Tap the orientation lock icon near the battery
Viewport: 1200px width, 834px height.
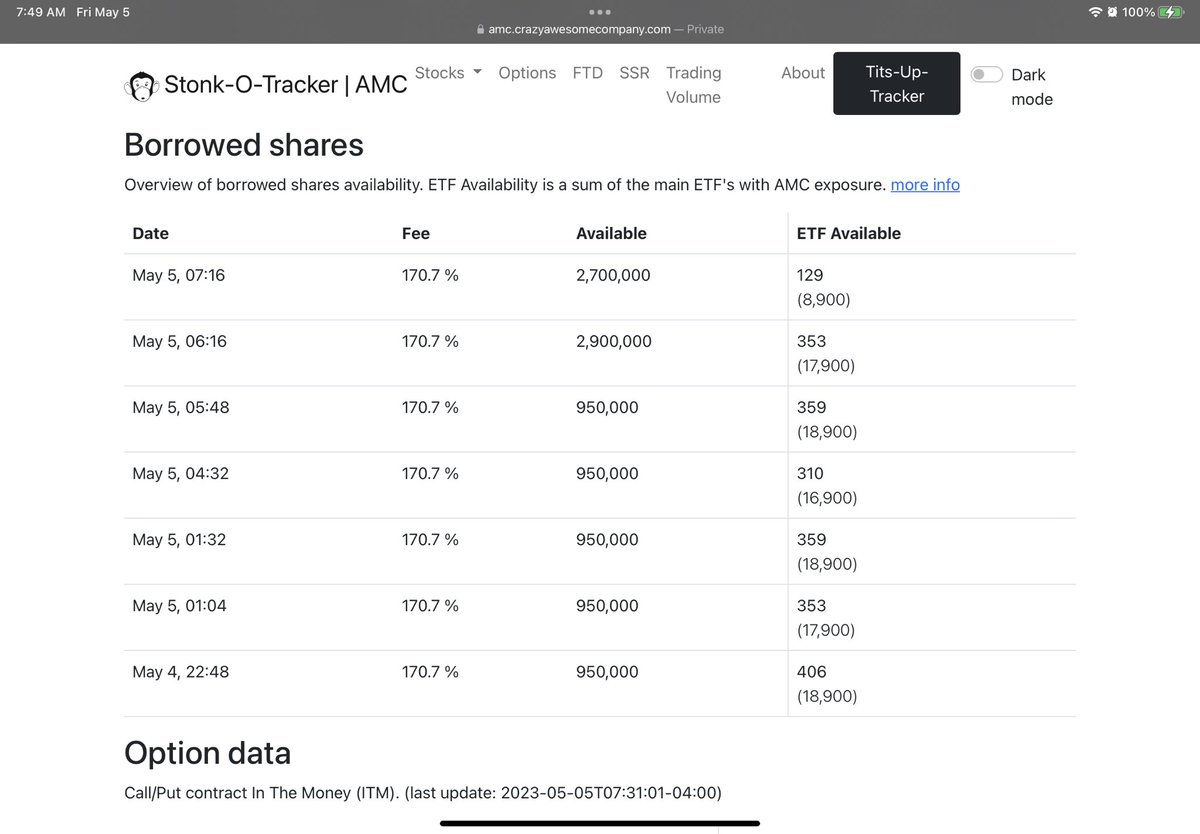[1111, 11]
